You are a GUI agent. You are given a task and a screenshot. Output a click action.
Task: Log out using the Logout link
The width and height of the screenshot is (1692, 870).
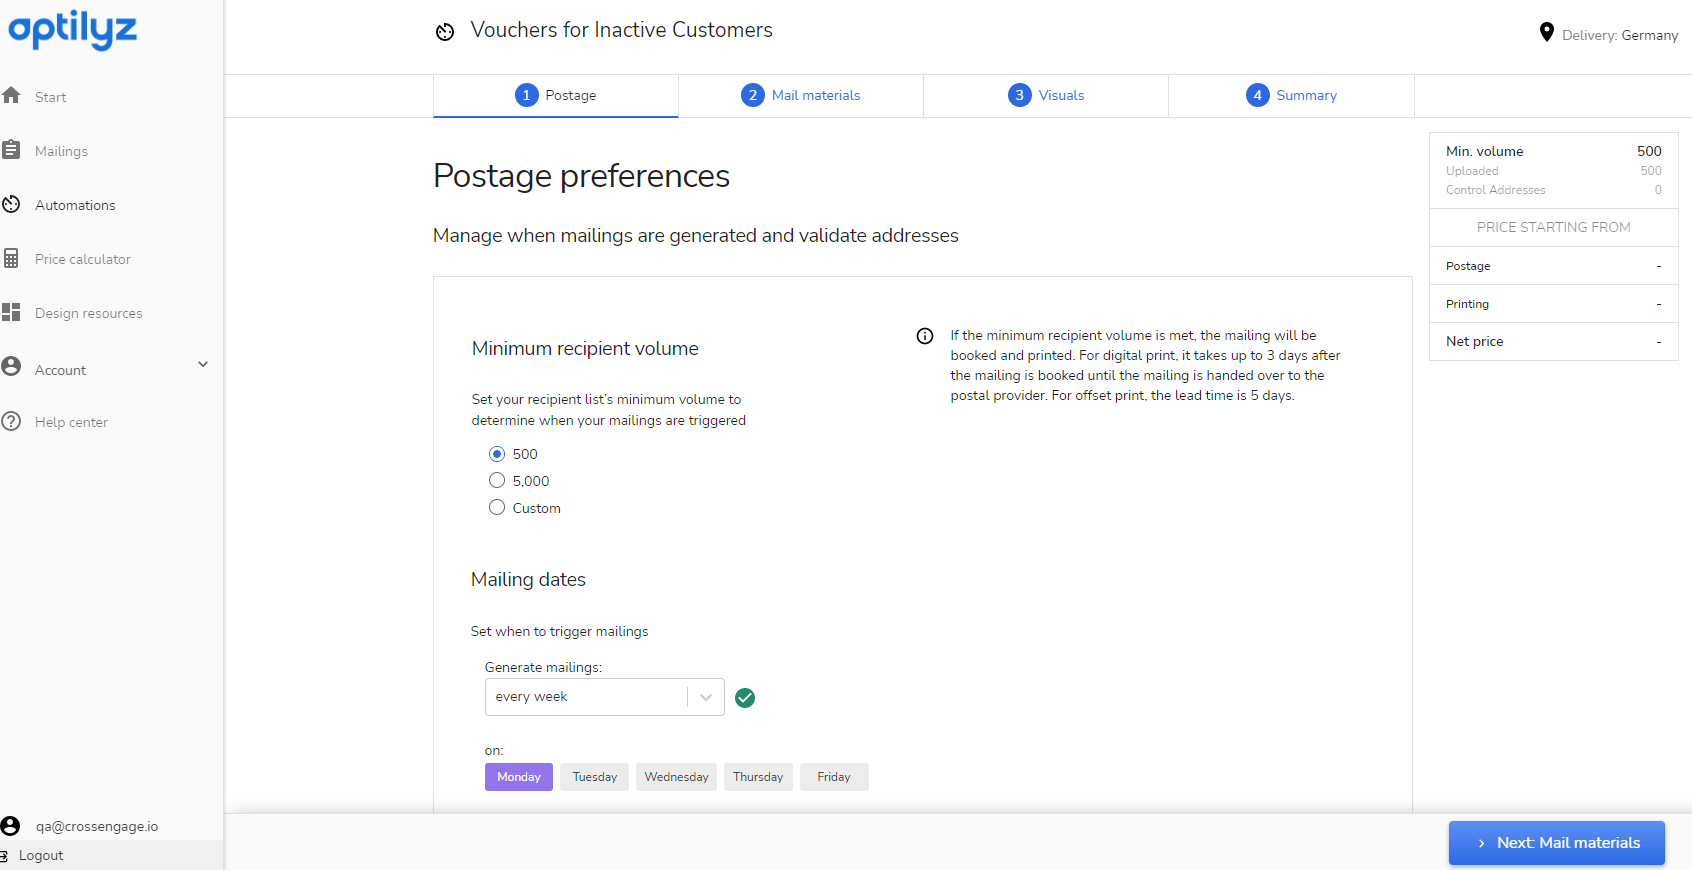click(x=40, y=855)
